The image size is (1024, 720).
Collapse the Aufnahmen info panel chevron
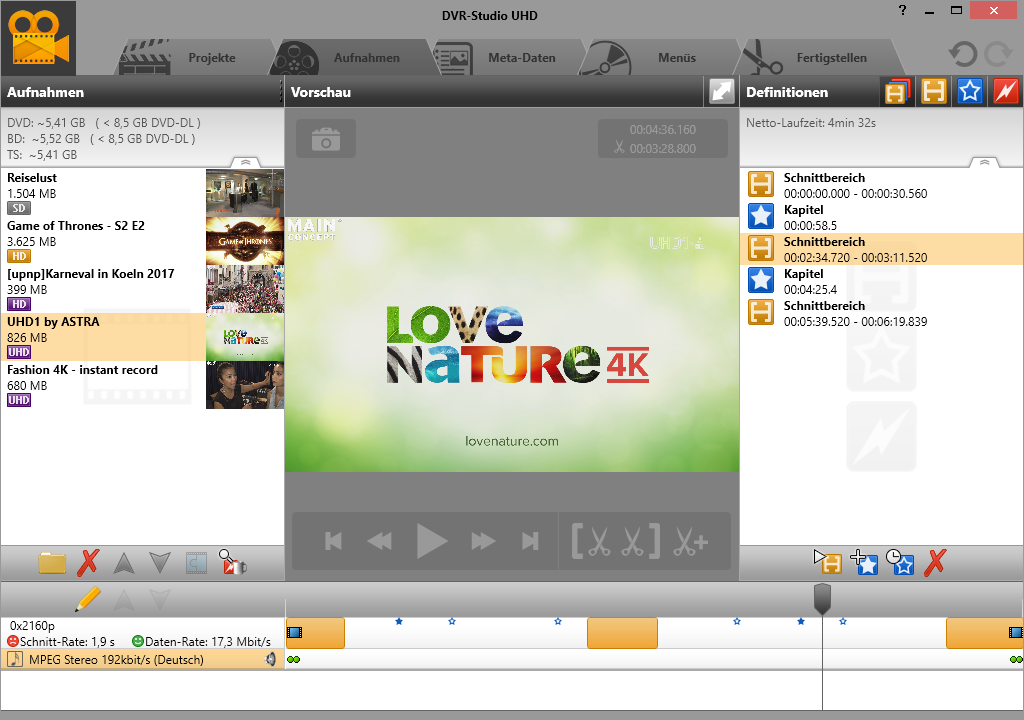(x=245, y=161)
